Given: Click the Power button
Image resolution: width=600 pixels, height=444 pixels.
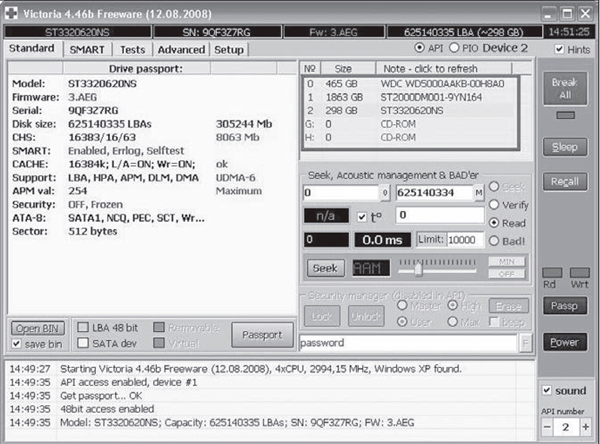Looking at the screenshot, I should pos(566,341).
